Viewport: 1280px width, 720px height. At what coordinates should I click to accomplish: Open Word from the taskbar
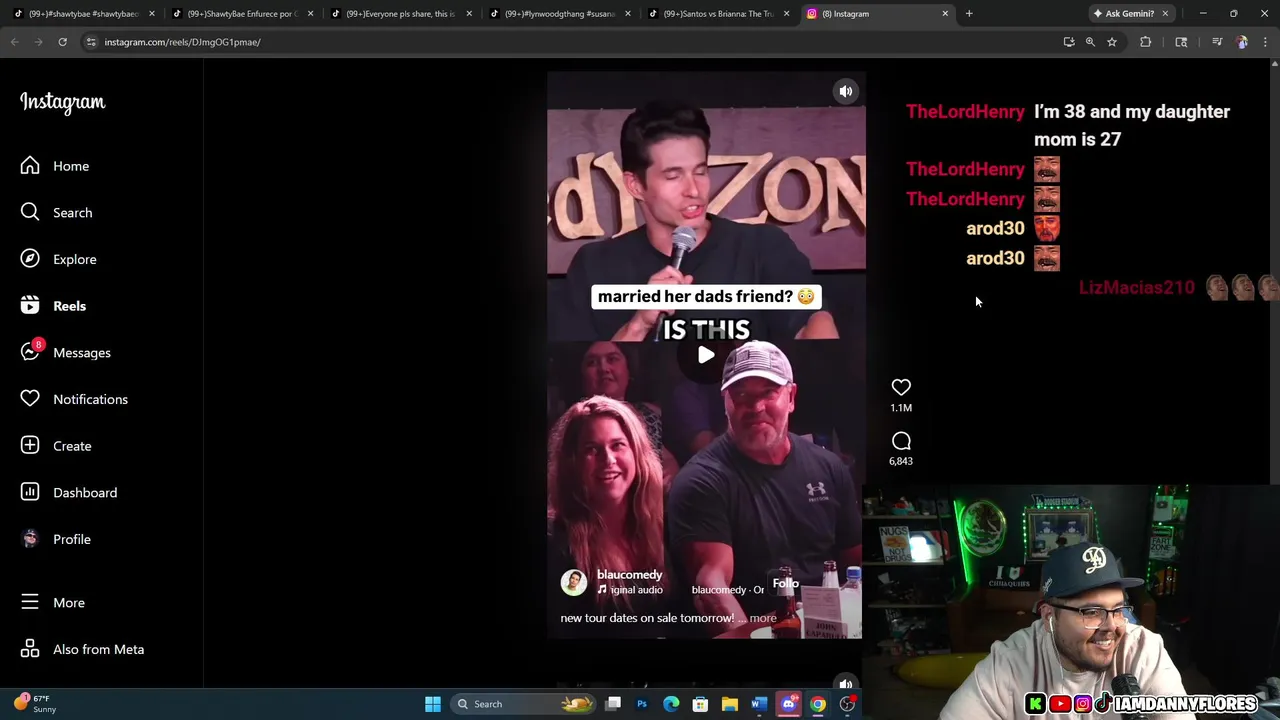(758, 704)
